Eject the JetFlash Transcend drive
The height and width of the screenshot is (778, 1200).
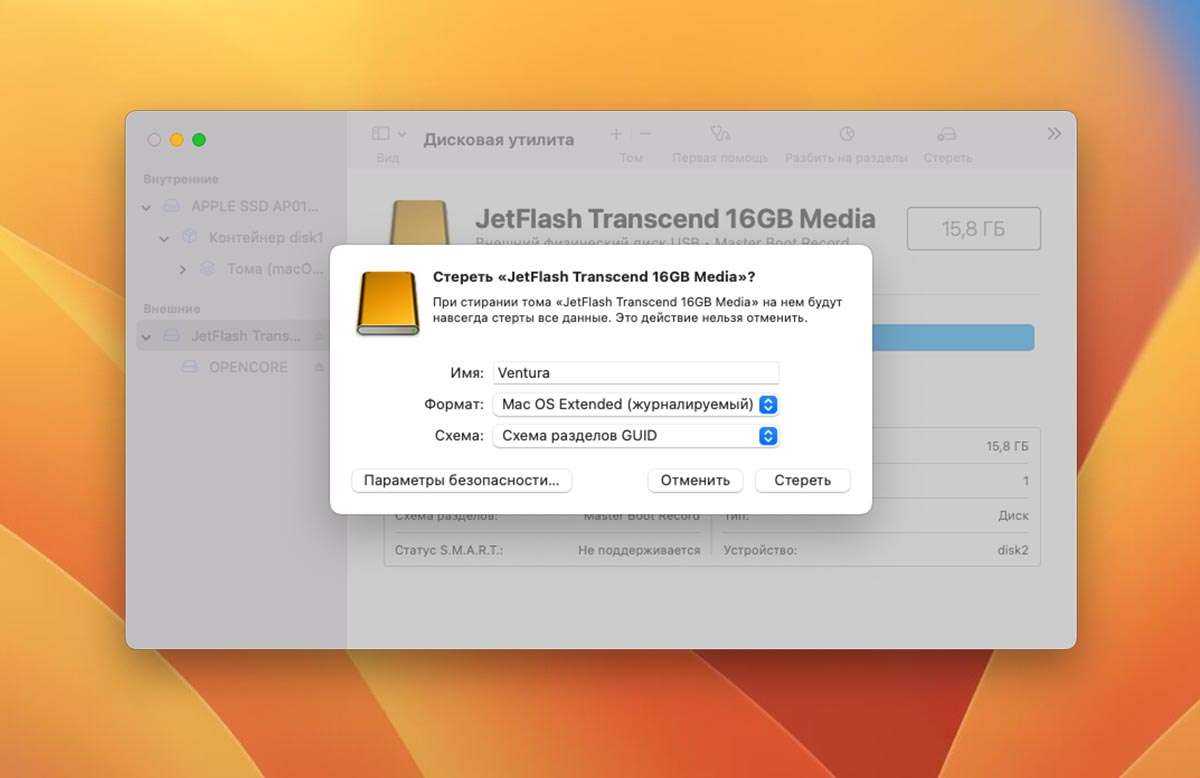(319, 336)
